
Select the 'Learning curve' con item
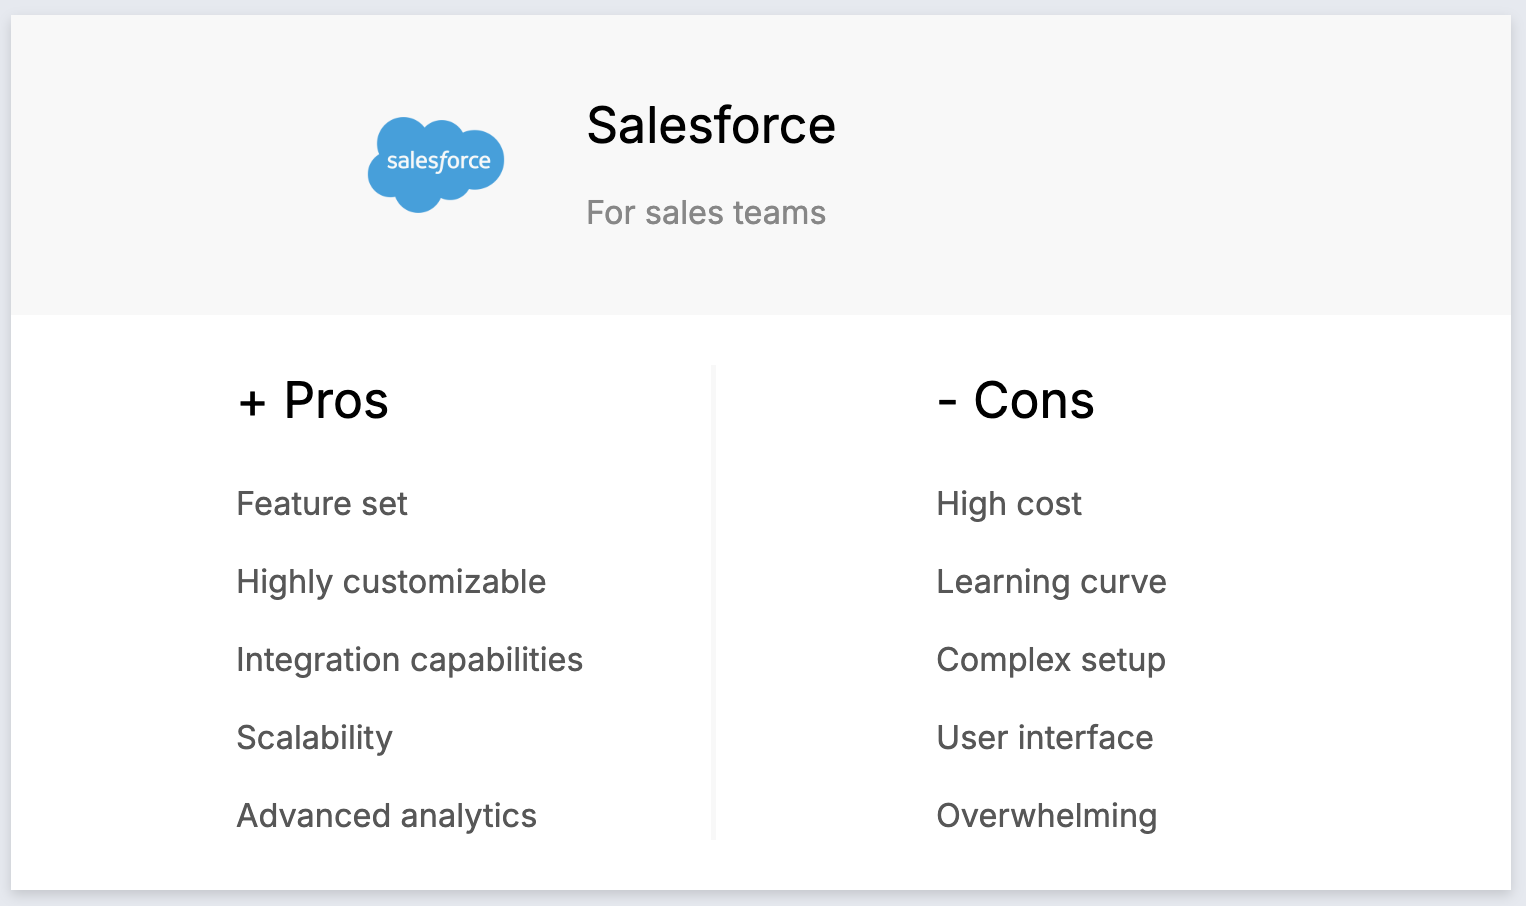tap(1052, 582)
